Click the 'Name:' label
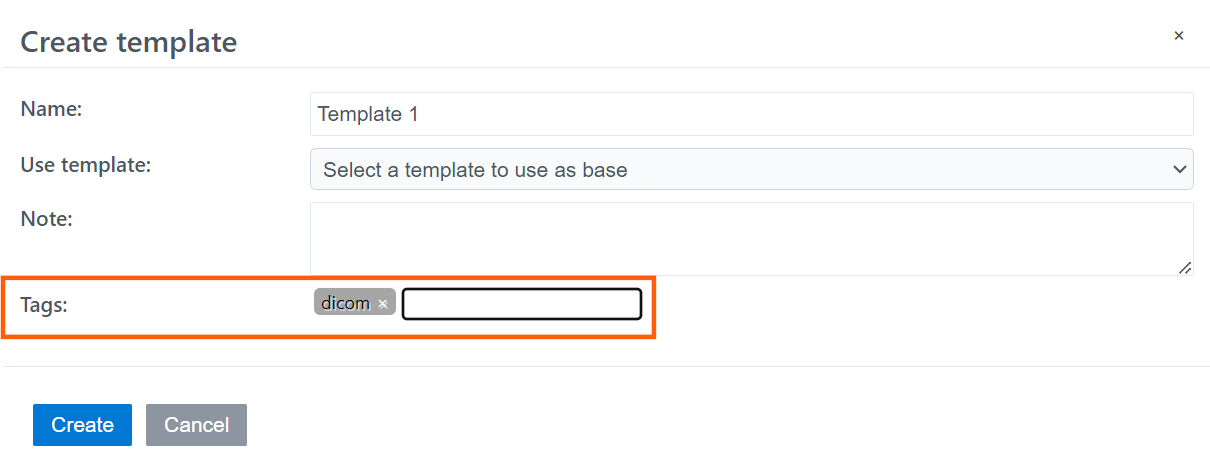Image resolution: width=1210 pixels, height=466 pixels. (x=51, y=110)
